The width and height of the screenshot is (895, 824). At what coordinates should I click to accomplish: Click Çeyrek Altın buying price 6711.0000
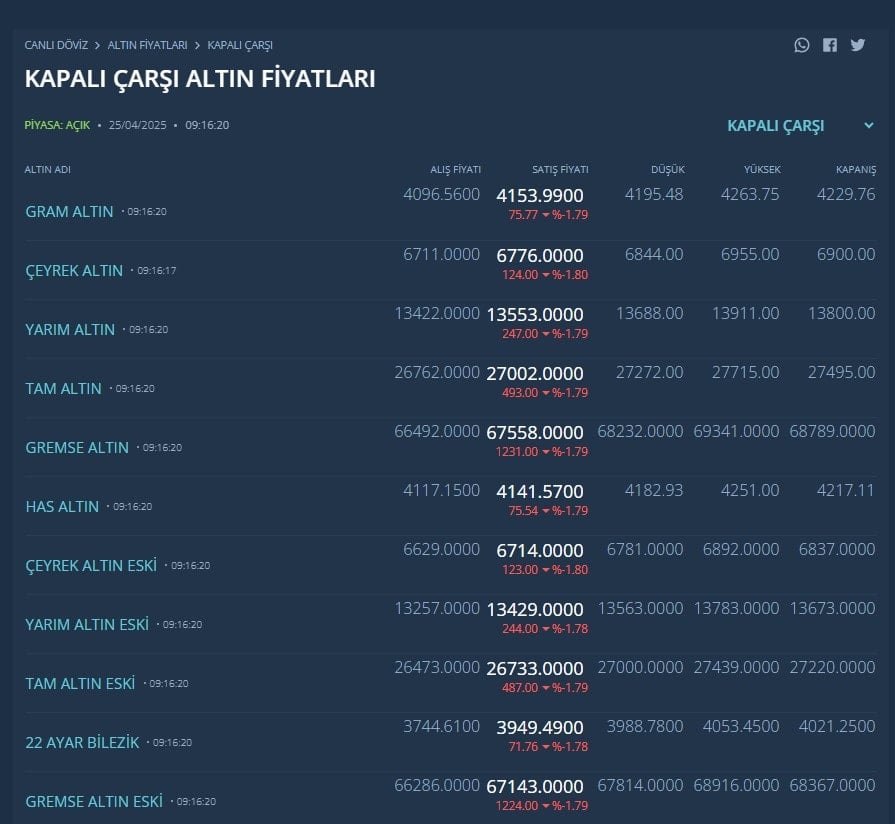pos(441,255)
